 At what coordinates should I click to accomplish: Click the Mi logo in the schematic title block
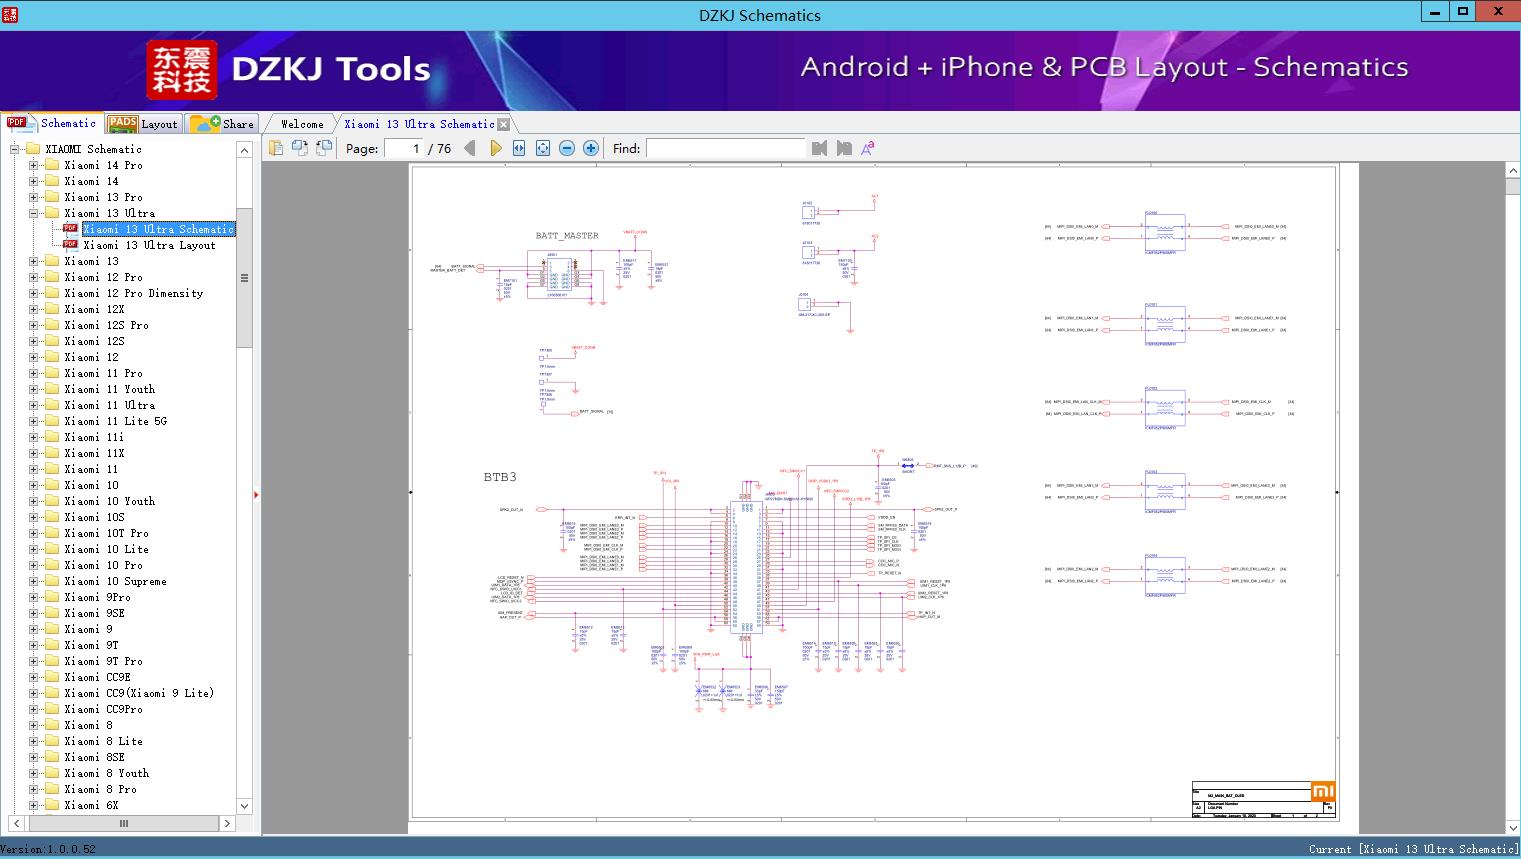pyautogui.click(x=1322, y=791)
